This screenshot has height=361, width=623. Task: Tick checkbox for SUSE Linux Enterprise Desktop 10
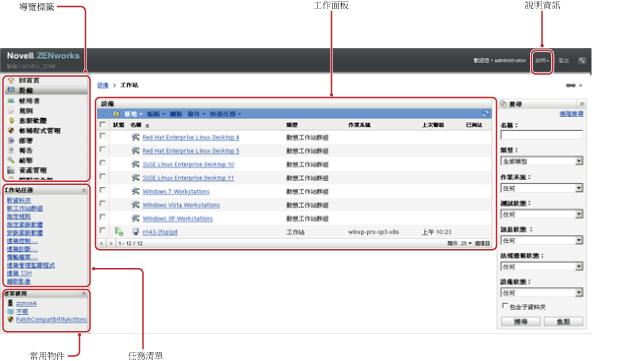tap(103, 163)
